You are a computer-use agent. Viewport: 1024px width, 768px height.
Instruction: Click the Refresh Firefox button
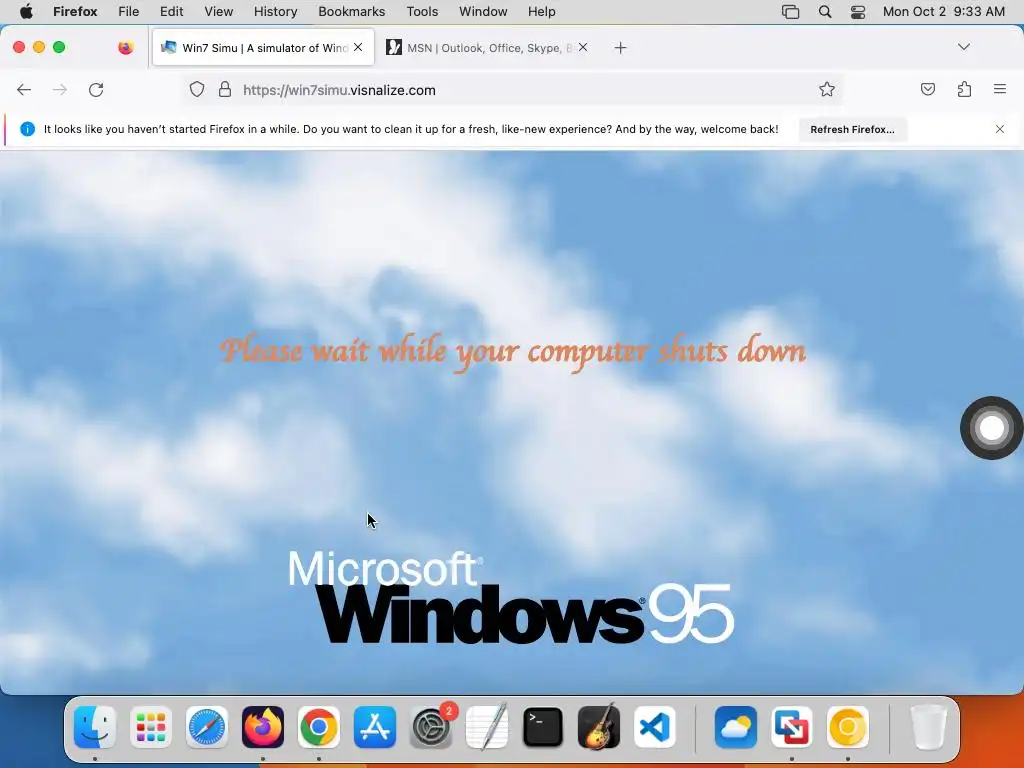click(x=852, y=129)
